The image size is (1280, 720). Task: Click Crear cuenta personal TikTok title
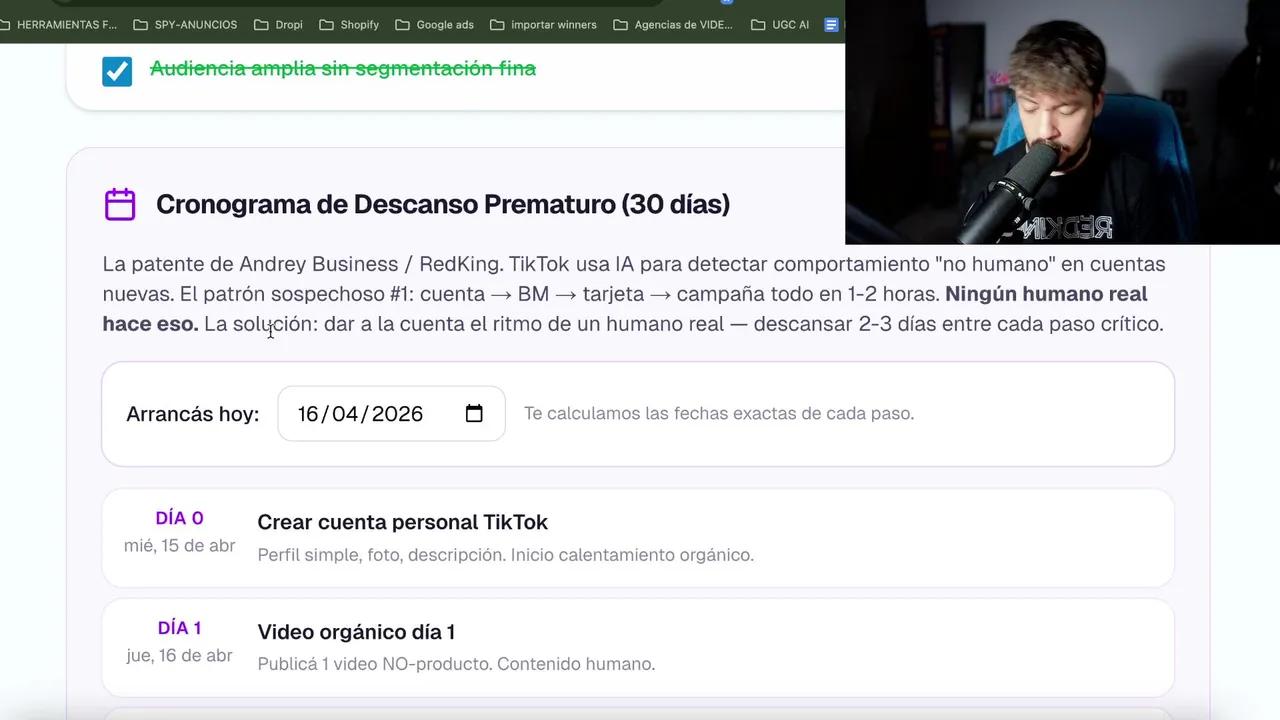403,522
